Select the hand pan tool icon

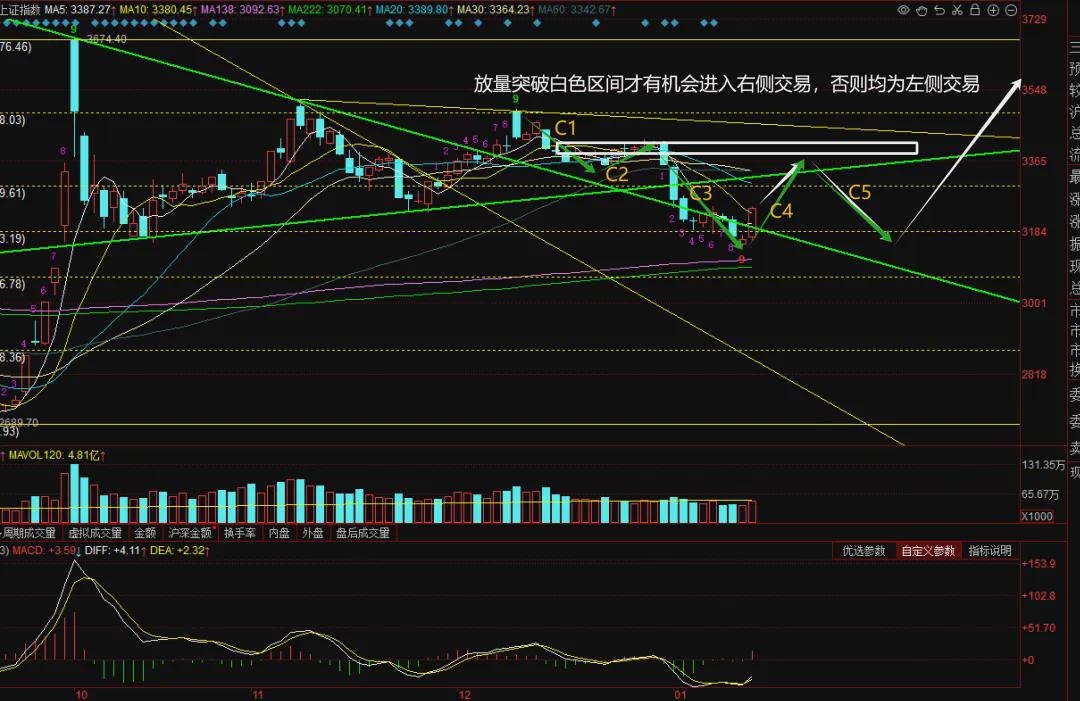pos(922,10)
